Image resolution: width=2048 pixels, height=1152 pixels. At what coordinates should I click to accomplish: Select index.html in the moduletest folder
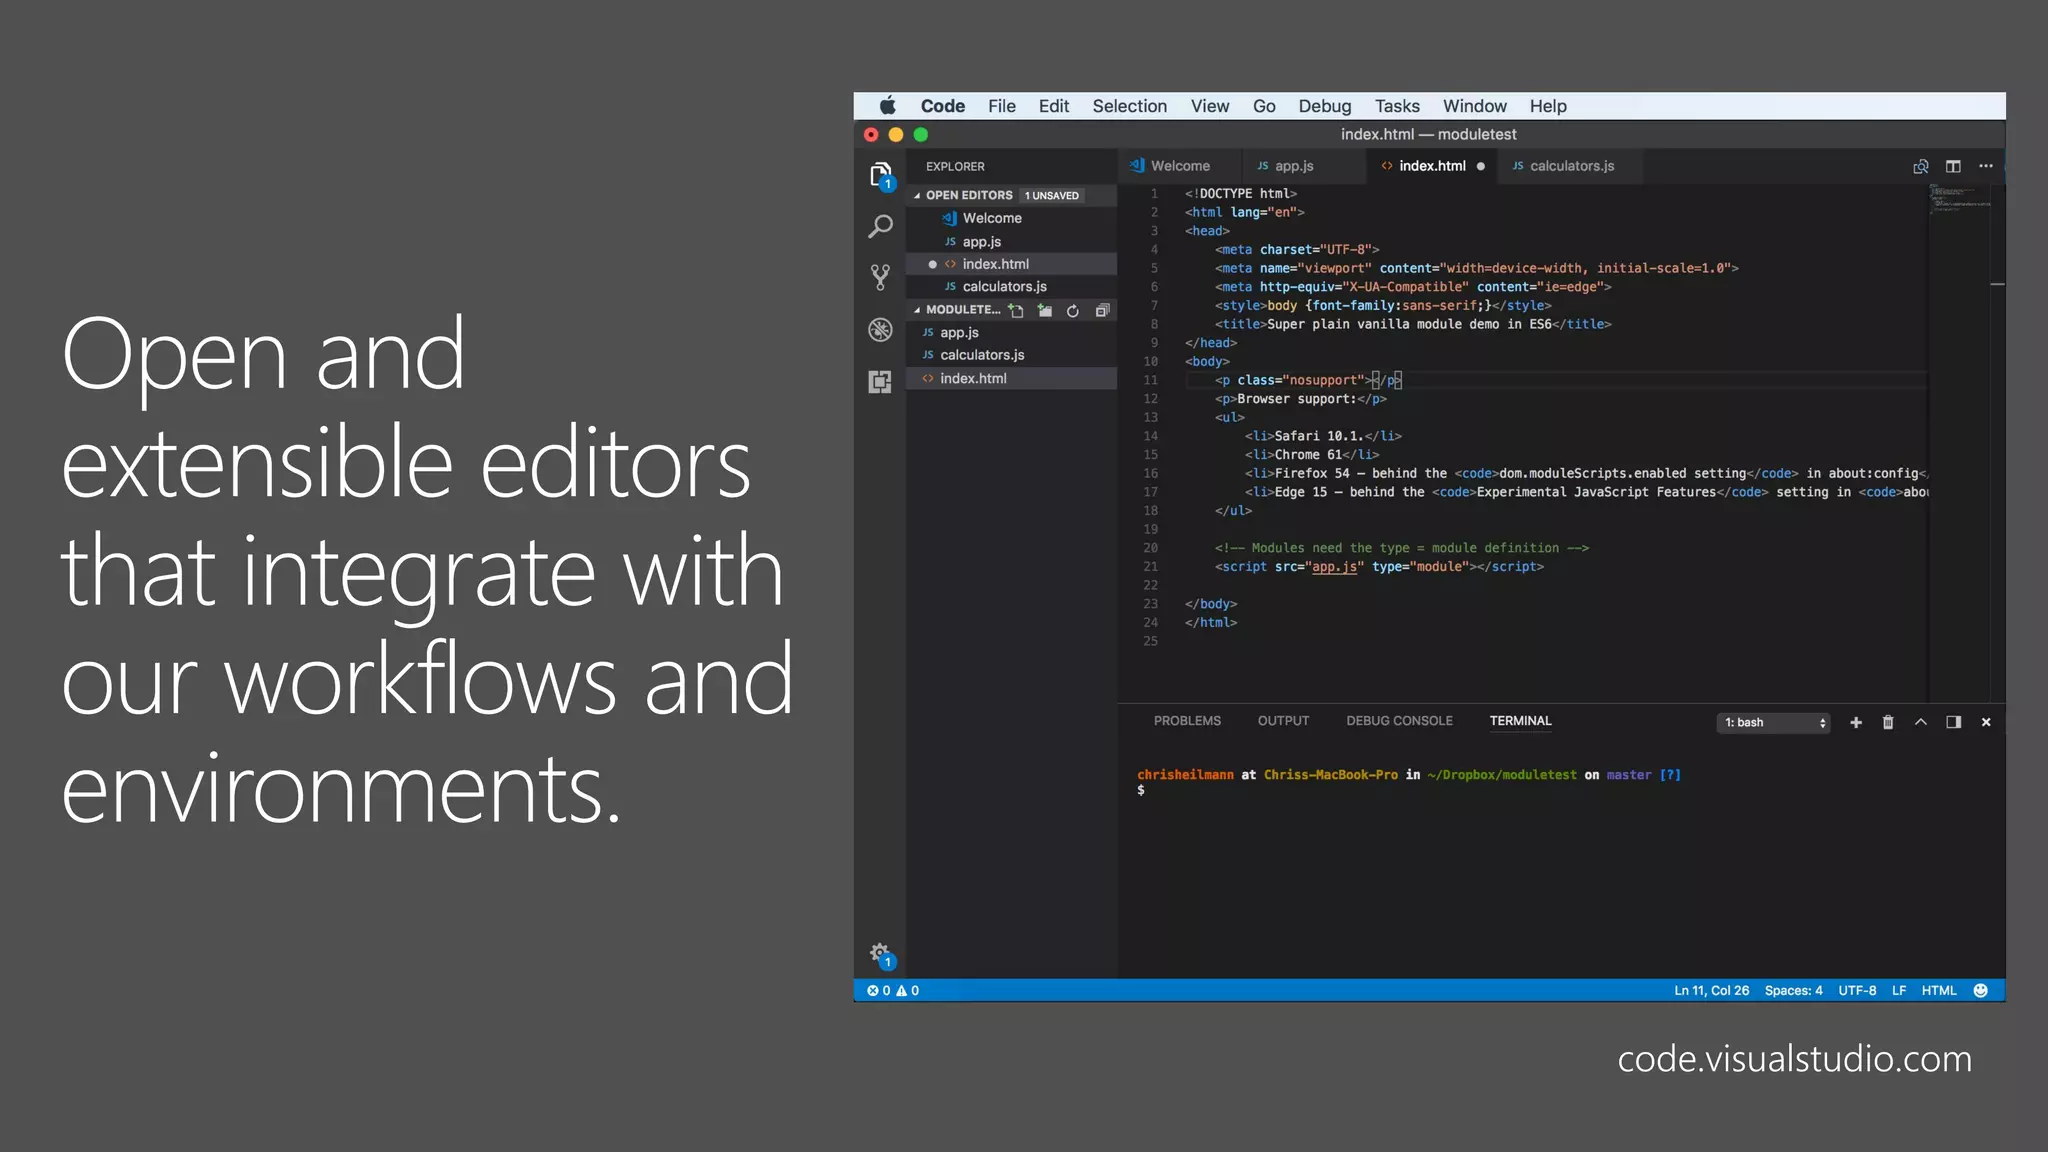(x=1012, y=379)
